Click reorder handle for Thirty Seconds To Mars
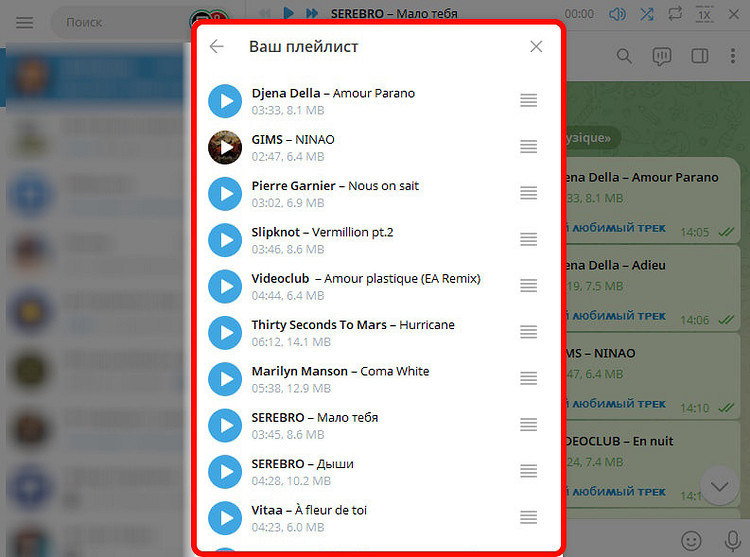Screen dimensions: 750x557 [x=529, y=332]
